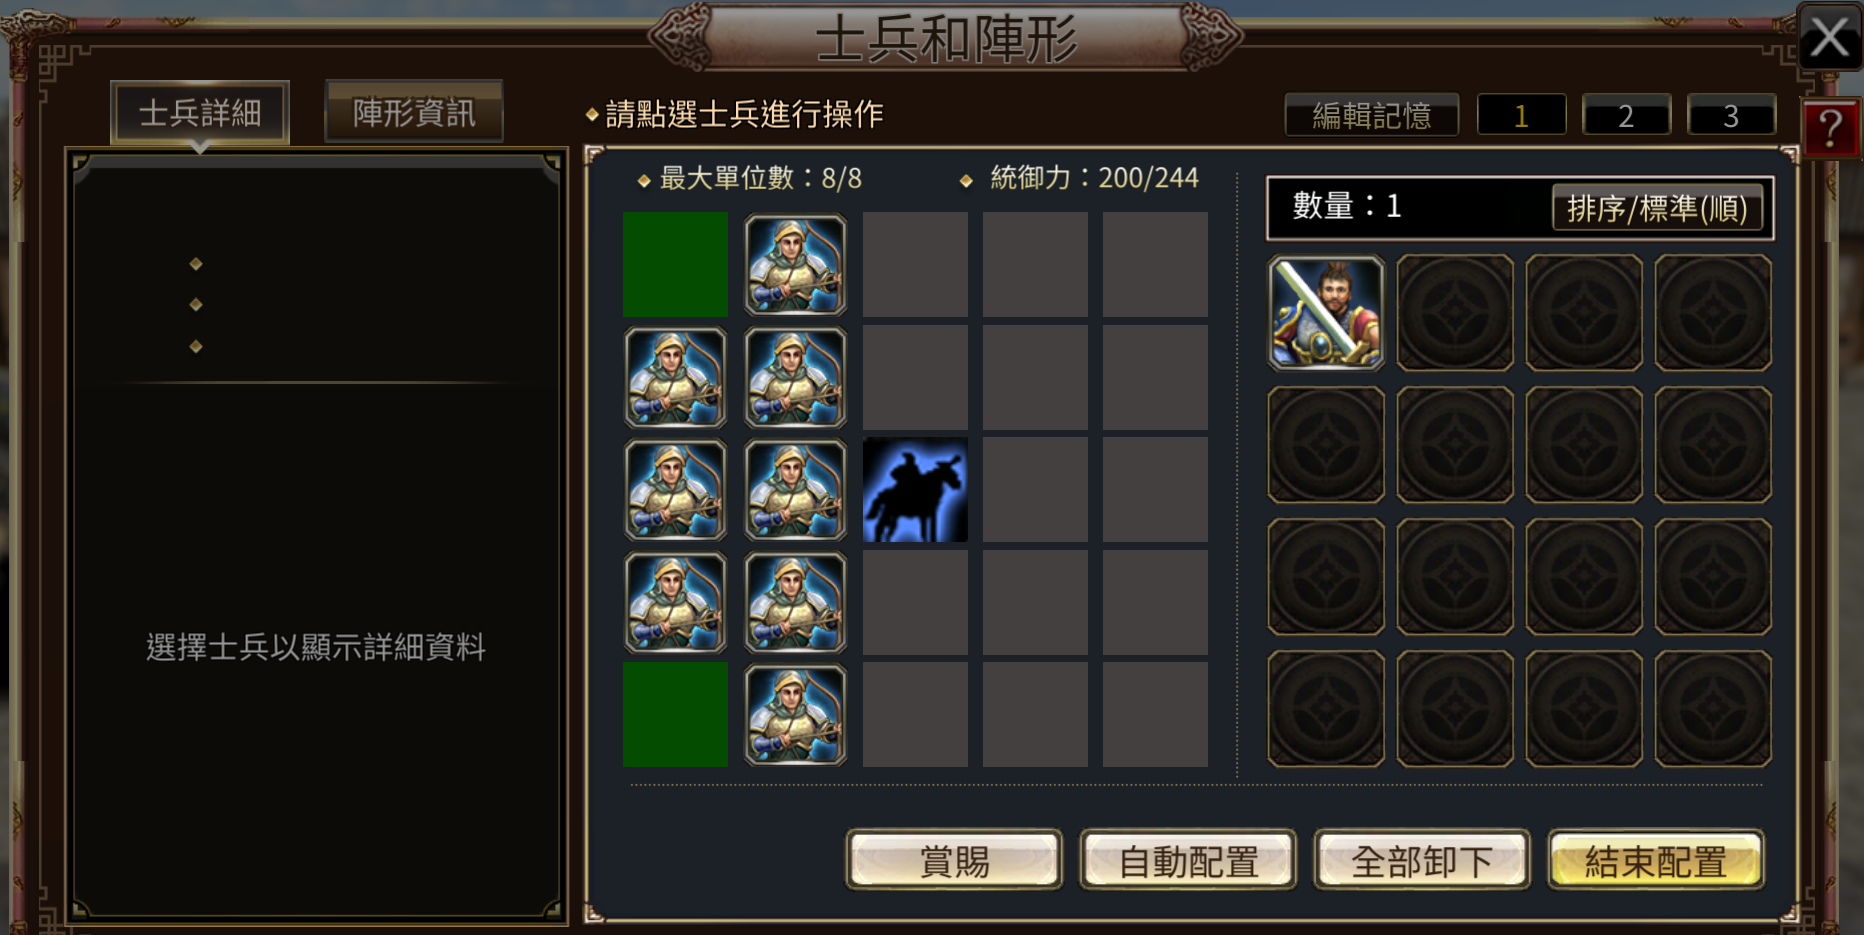Click the red question mark help icon
The height and width of the screenshot is (935, 1864).
1830,128
